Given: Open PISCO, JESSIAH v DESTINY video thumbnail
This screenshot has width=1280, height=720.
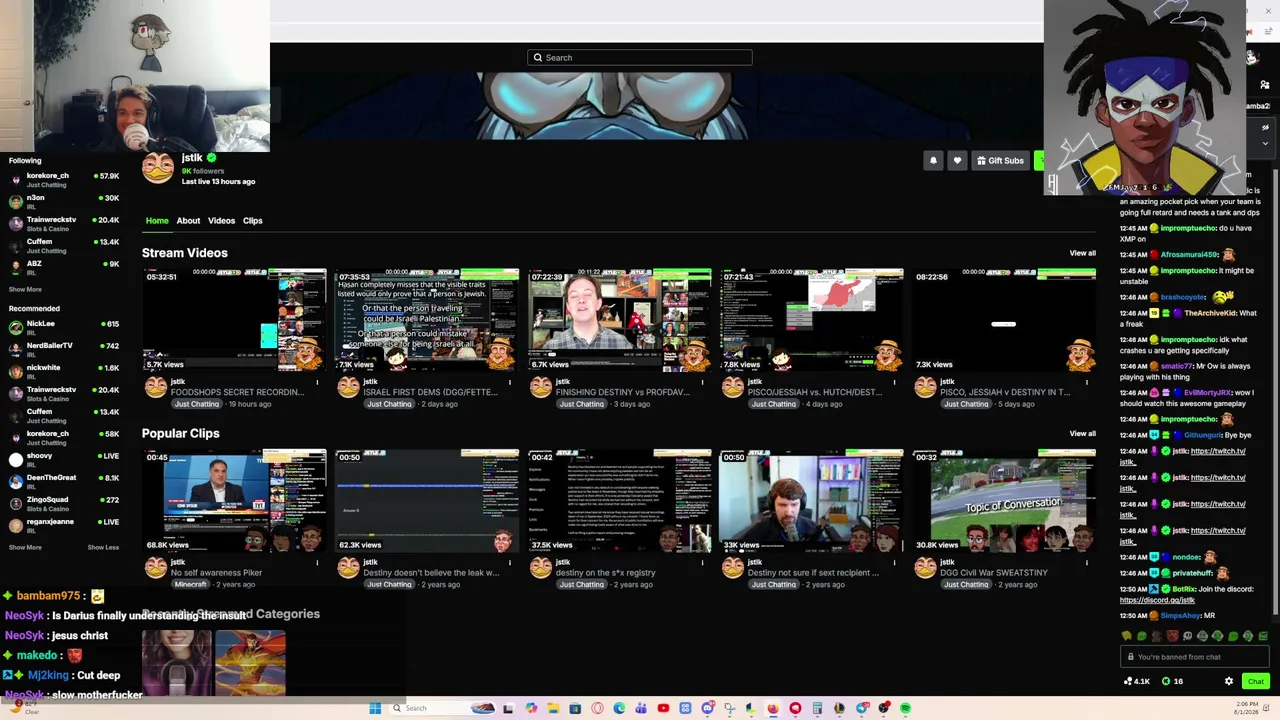Looking at the screenshot, I should [x=1005, y=320].
